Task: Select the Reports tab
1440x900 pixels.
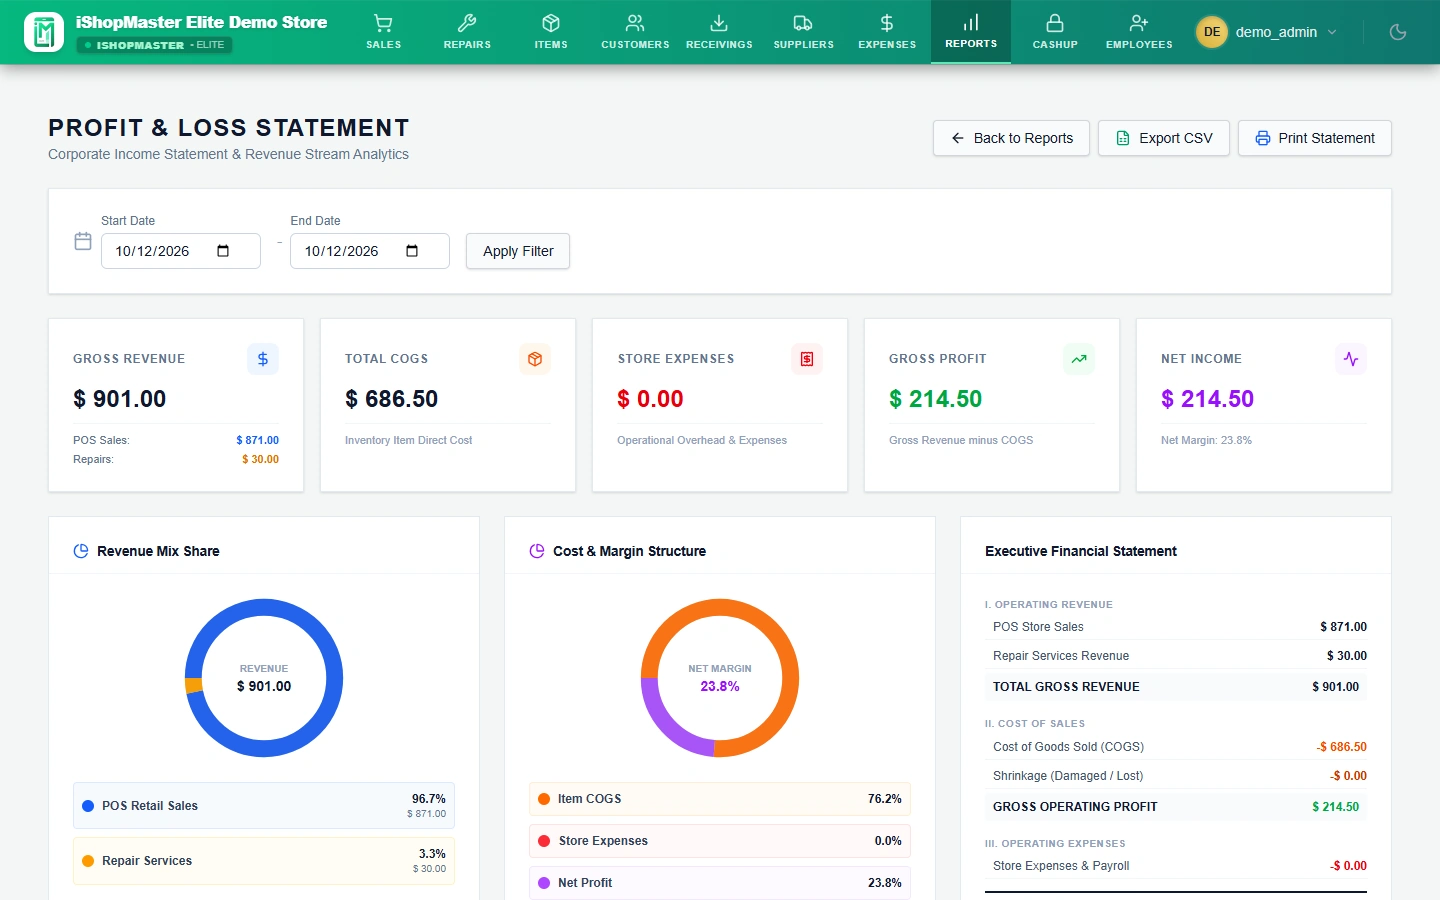Action: tap(971, 32)
